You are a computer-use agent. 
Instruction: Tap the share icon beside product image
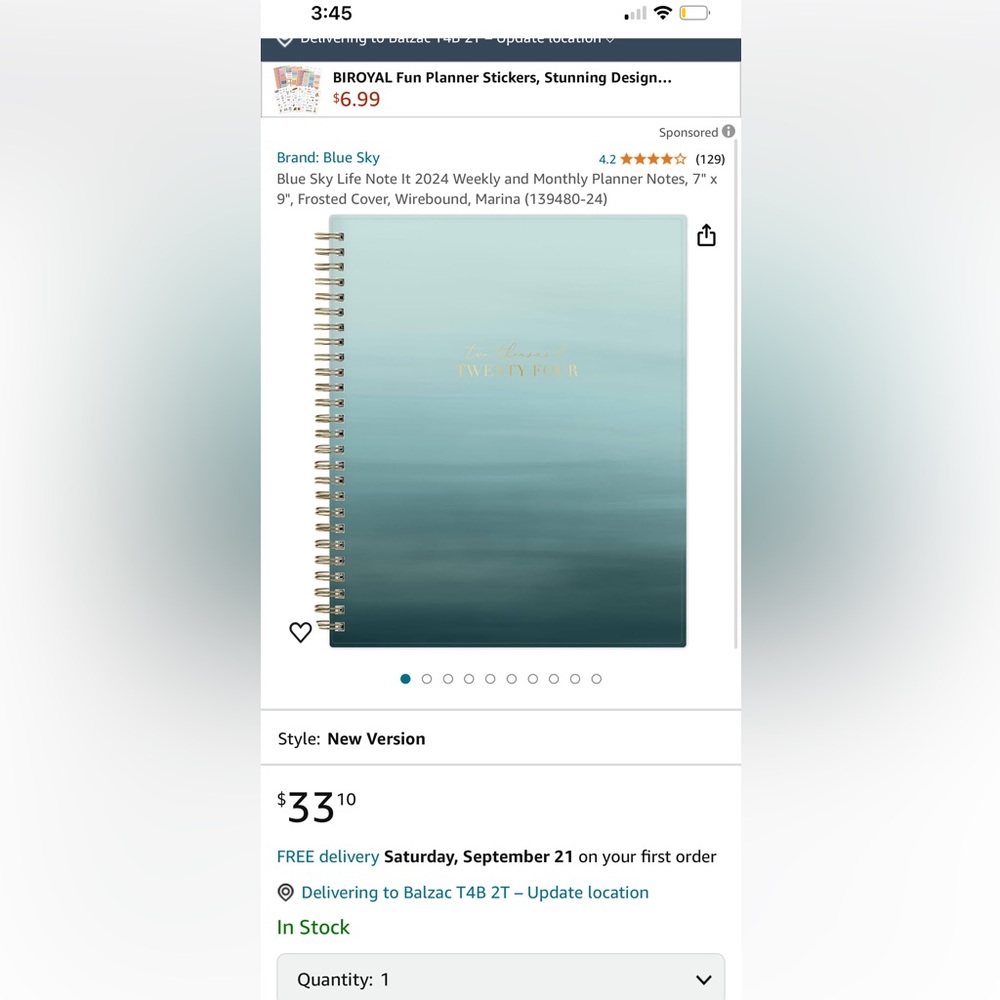(706, 235)
